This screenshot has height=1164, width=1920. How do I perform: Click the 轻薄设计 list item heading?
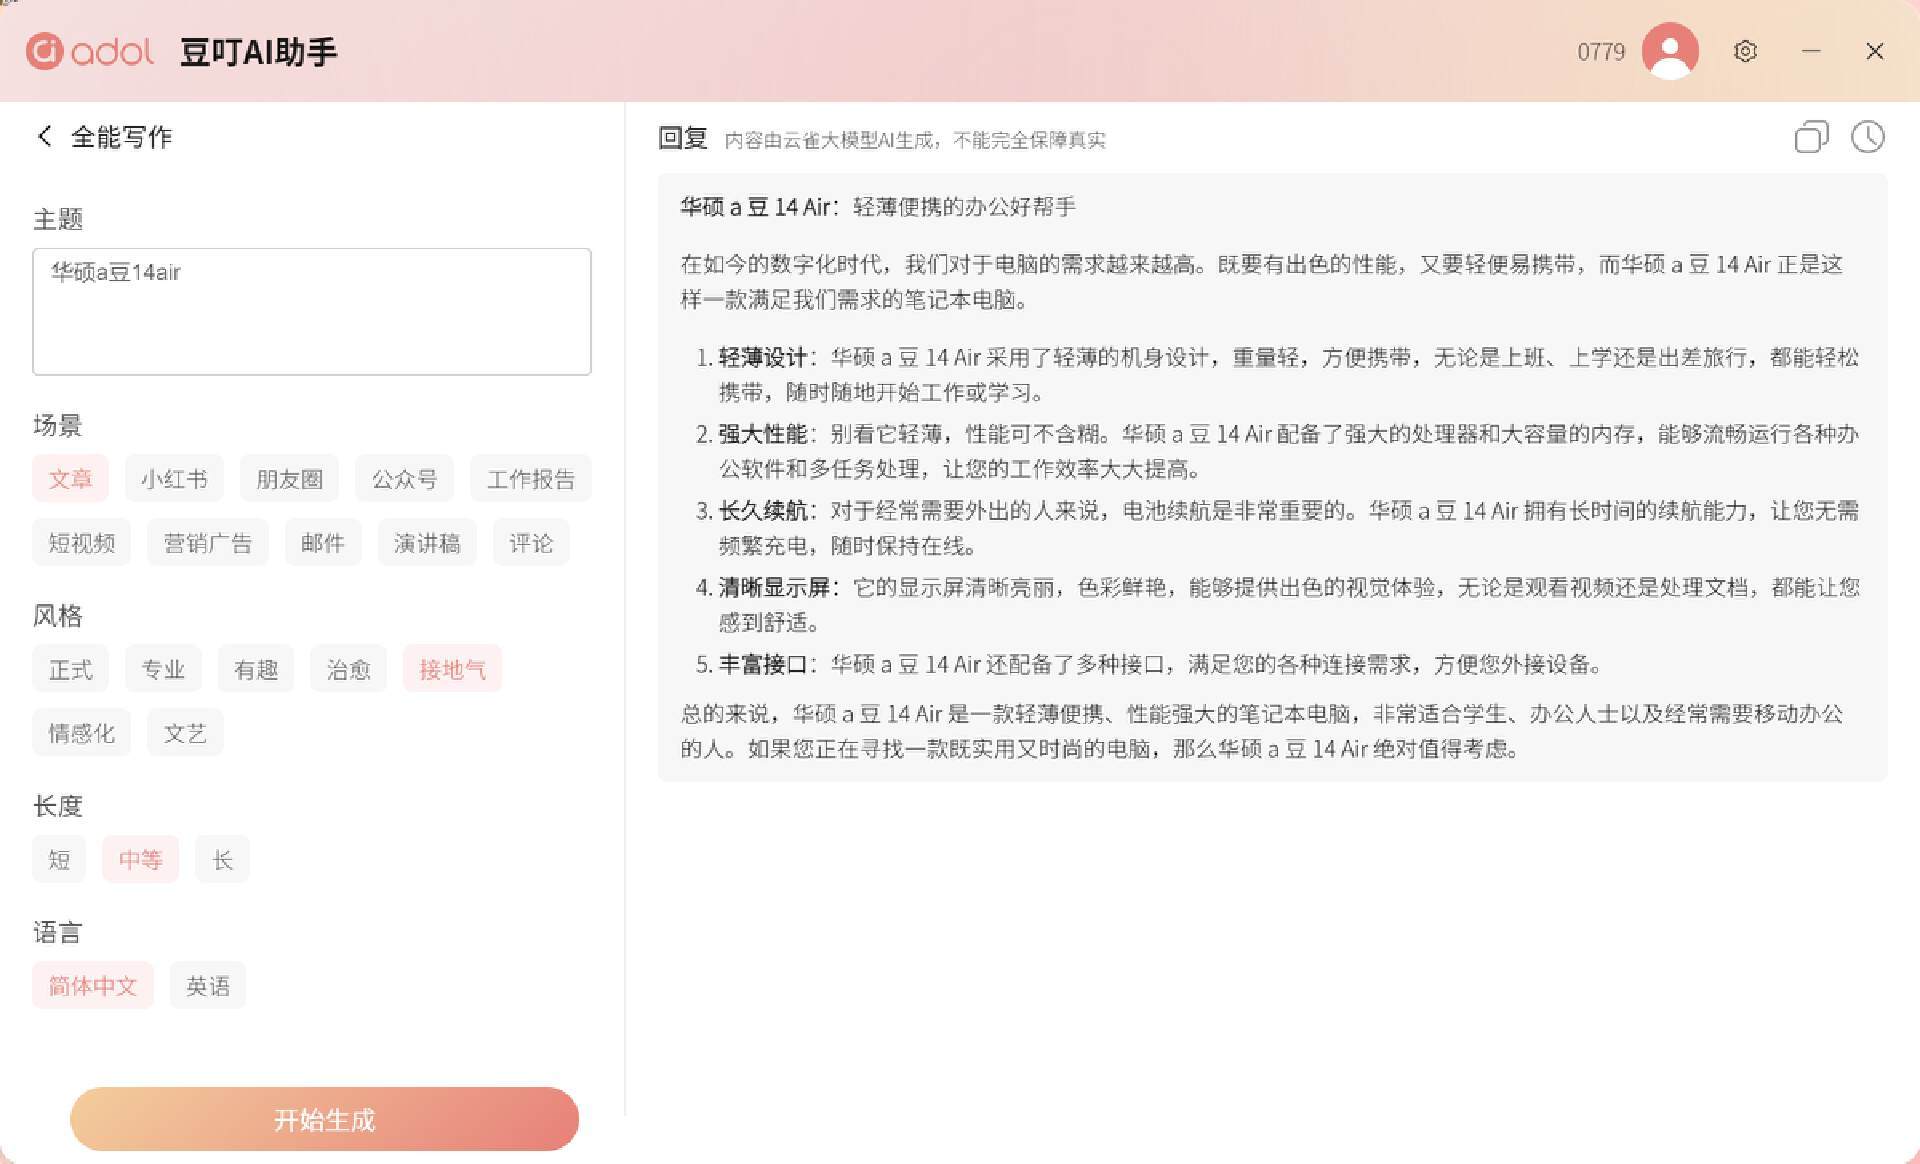[x=762, y=357]
